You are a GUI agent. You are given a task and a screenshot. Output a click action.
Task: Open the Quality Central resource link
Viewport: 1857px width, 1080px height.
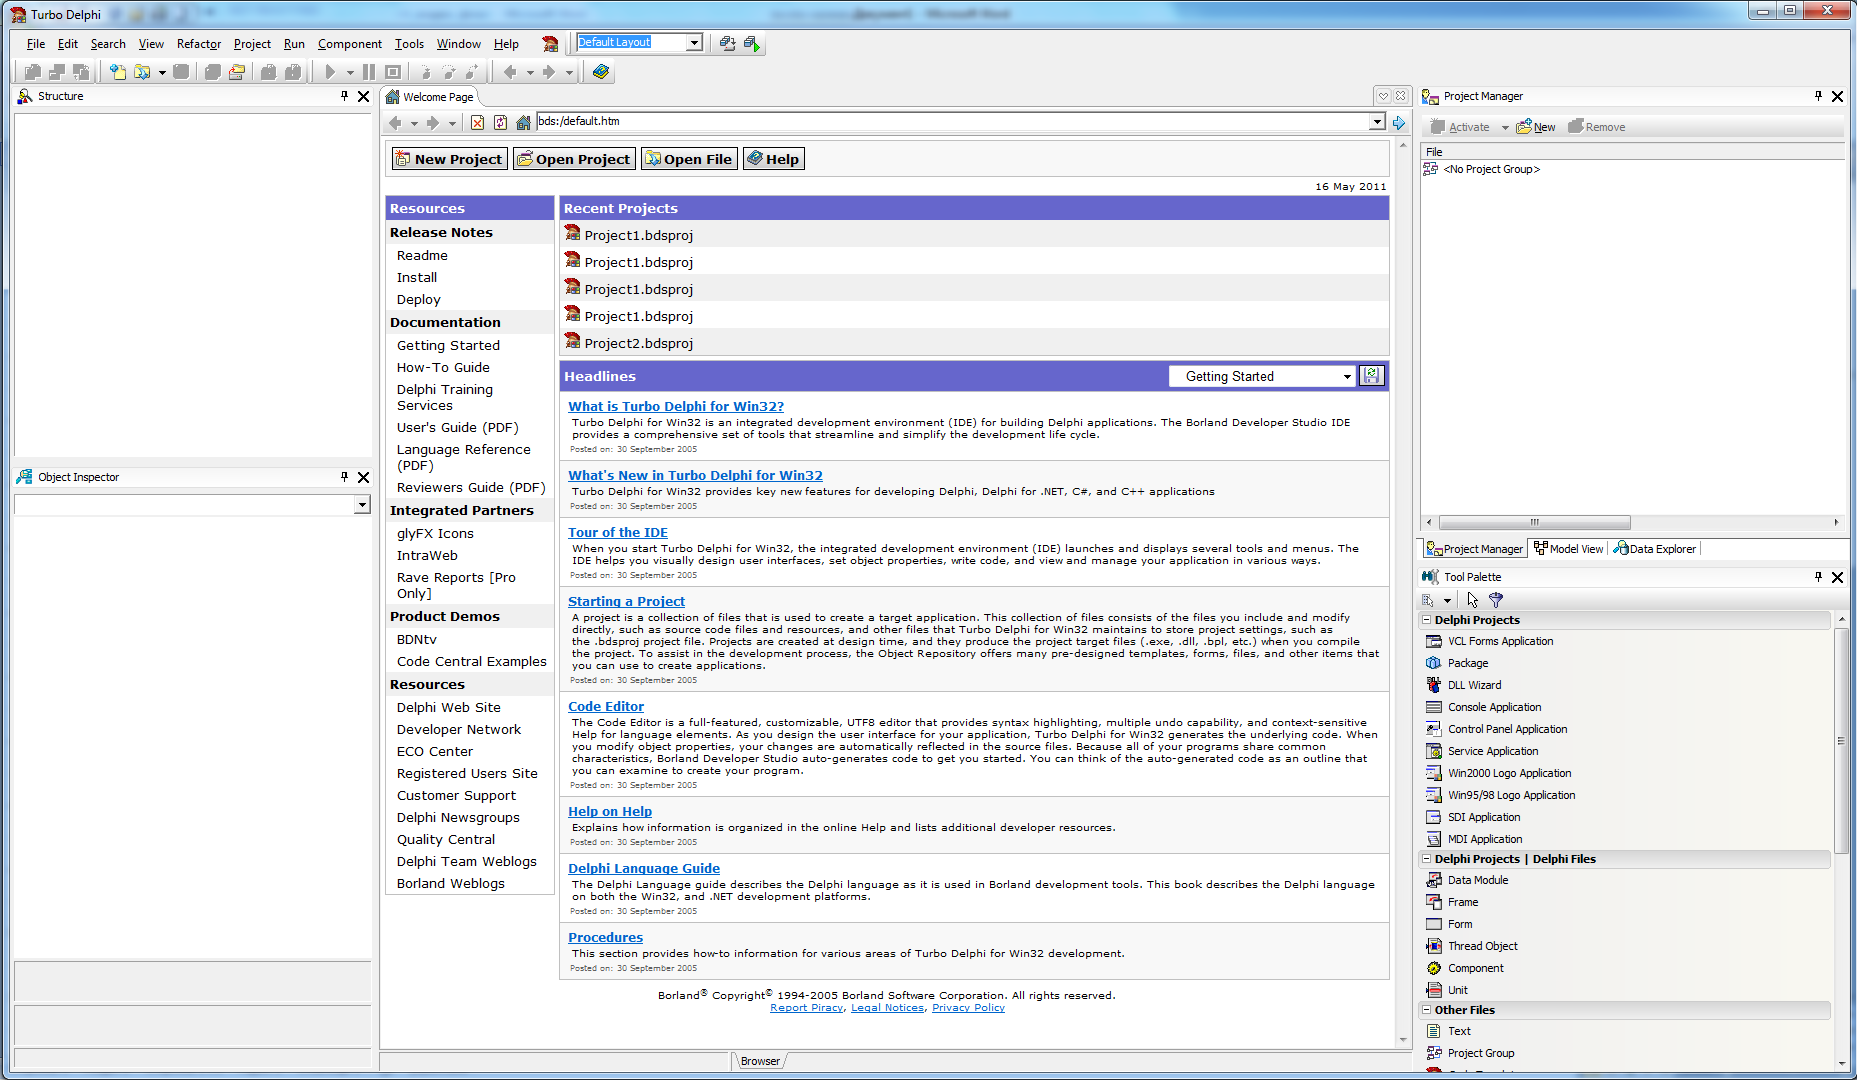pyautogui.click(x=446, y=839)
